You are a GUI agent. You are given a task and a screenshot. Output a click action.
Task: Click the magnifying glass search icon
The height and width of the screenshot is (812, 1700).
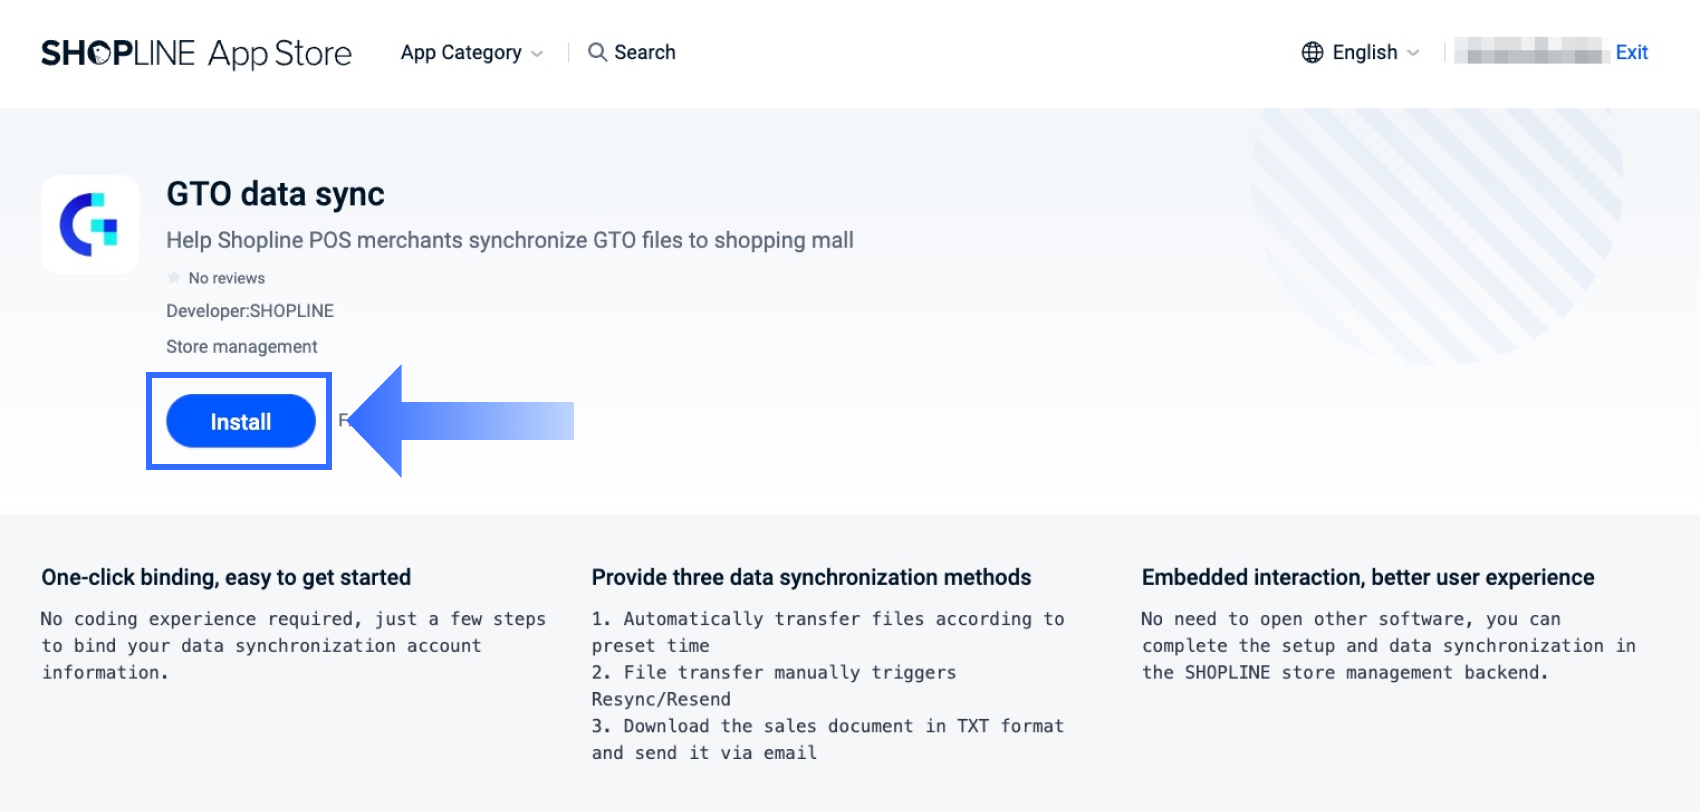[x=597, y=52]
